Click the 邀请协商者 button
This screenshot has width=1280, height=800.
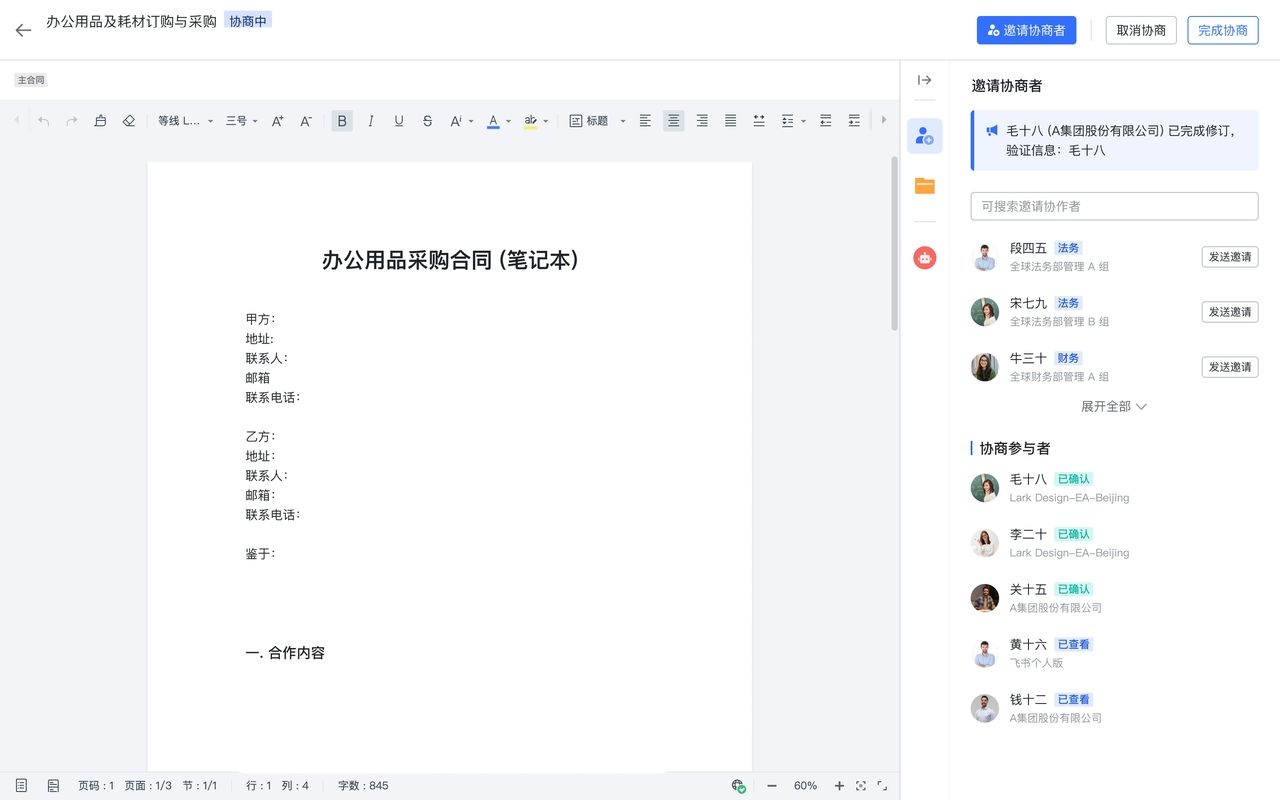click(1026, 30)
